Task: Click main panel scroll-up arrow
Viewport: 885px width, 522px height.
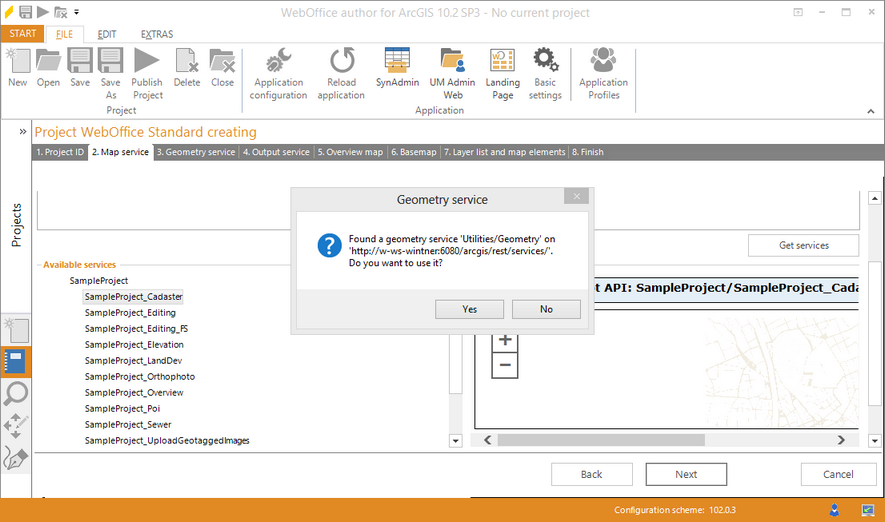Action: click(874, 198)
